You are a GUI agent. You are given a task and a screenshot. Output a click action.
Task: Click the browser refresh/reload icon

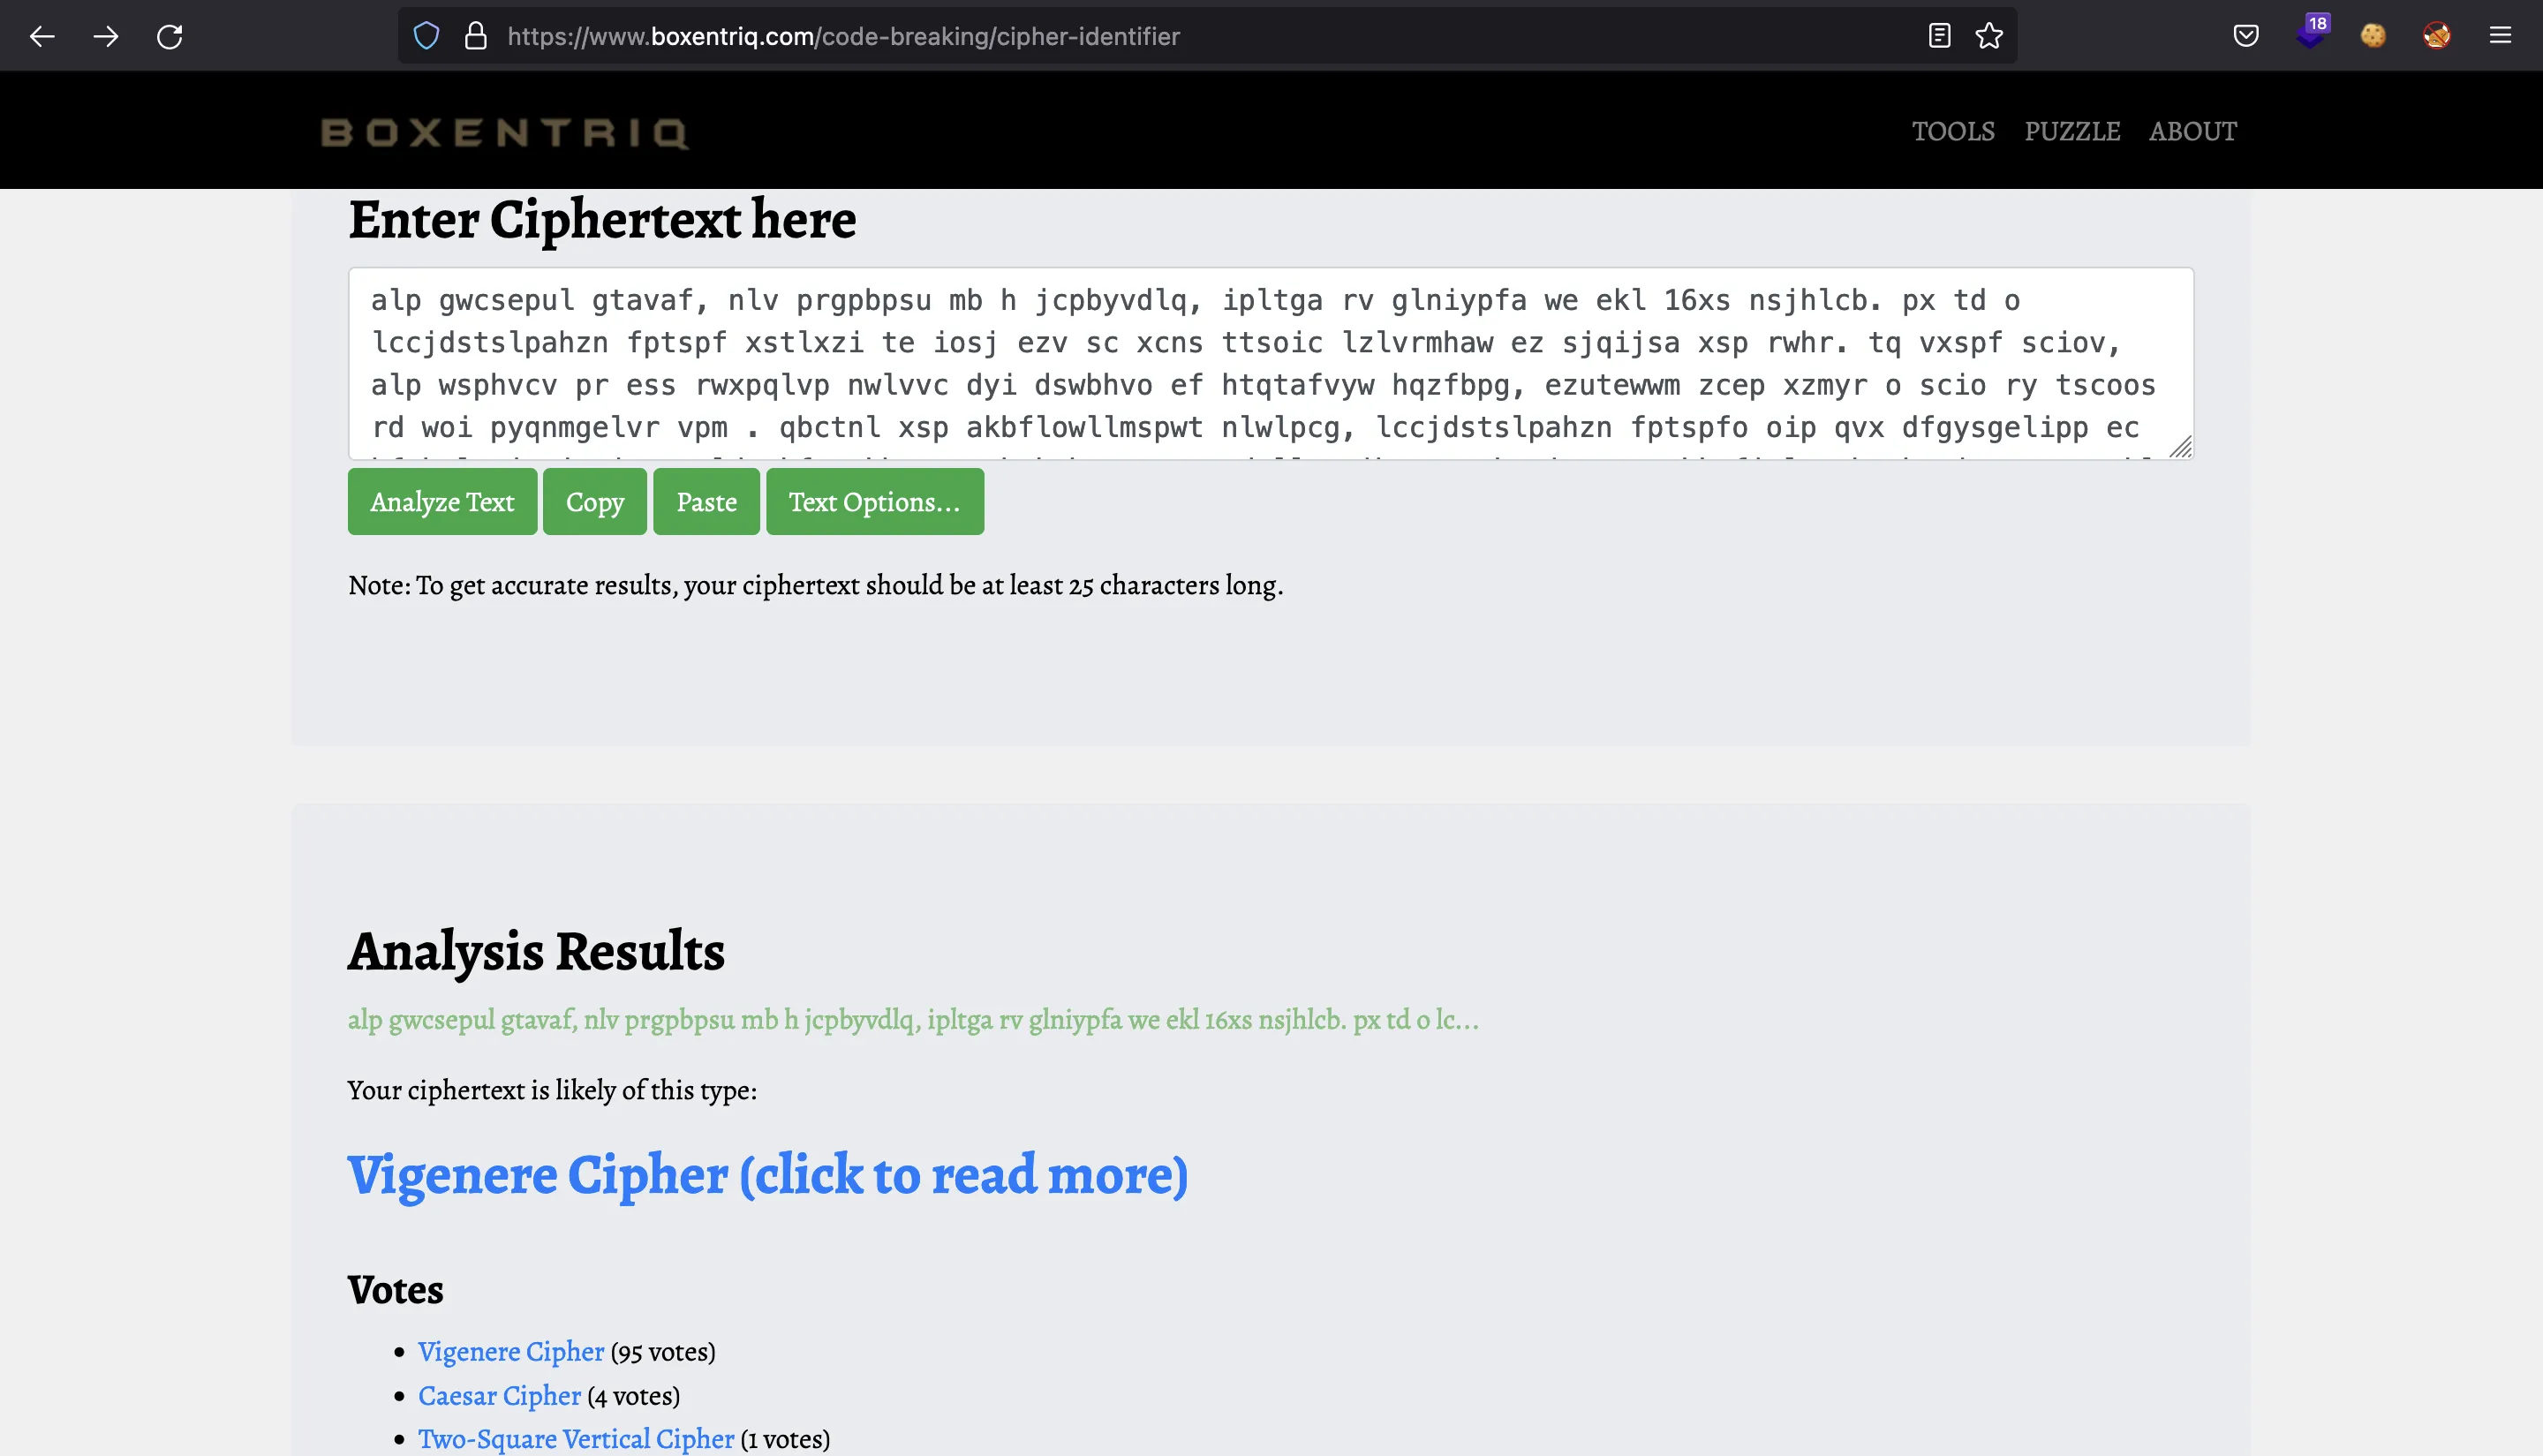[x=168, y=37]
